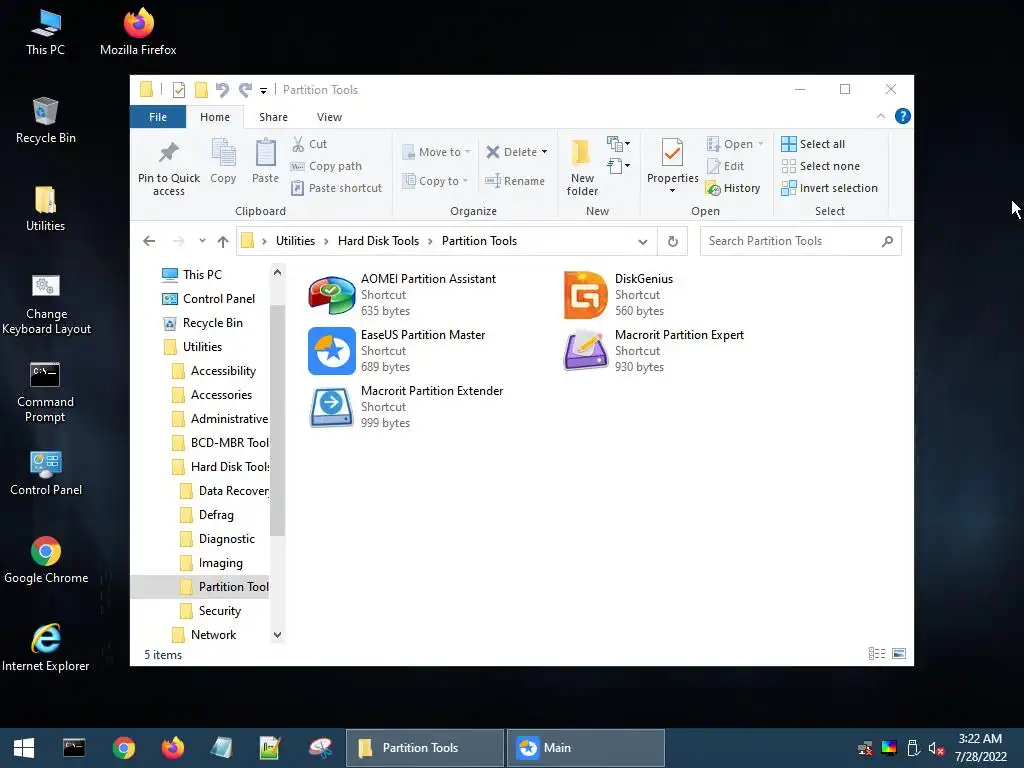The image size is (1024, 768).
Task: Open the Move to dropdown
Action: (x=436, y=152)
